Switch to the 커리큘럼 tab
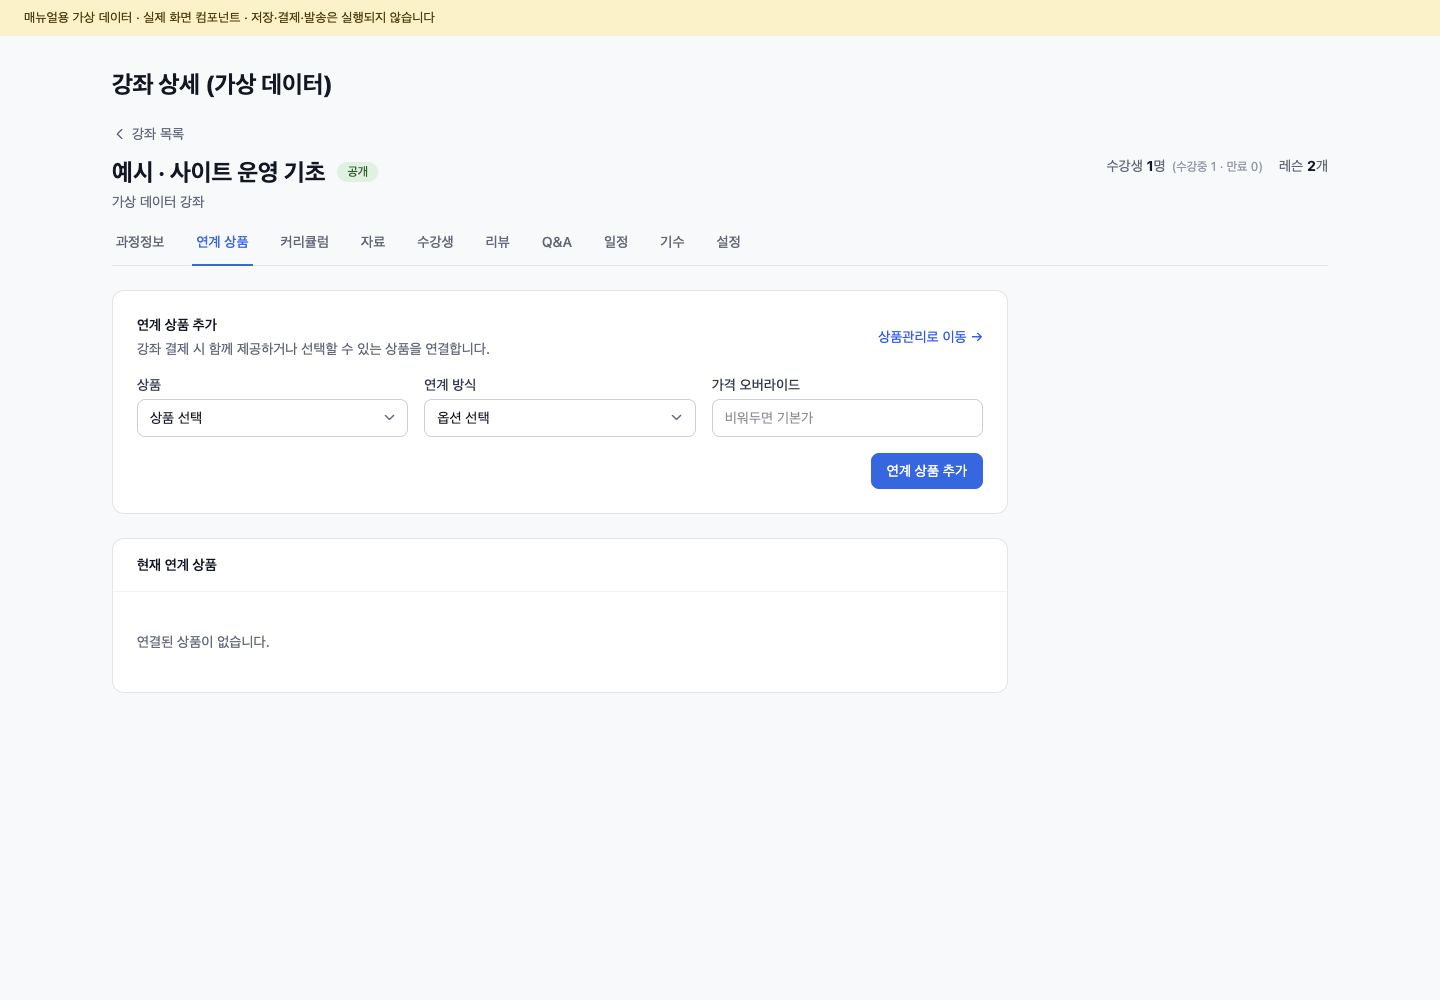 coord(304,242)
